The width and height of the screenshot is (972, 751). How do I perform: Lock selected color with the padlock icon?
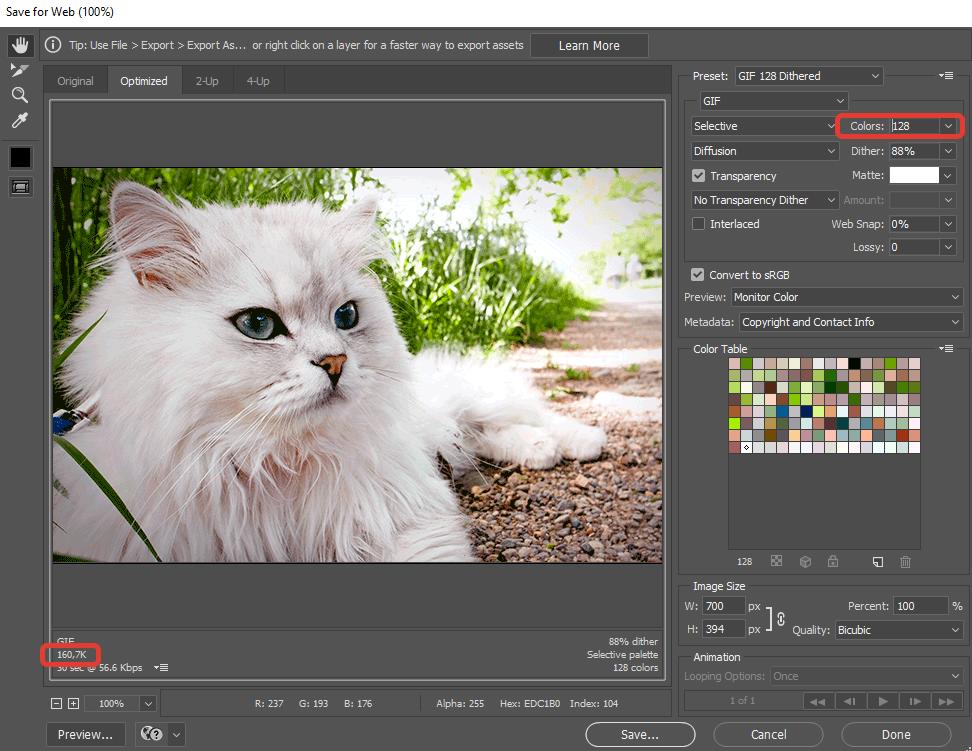pos(833,562)
